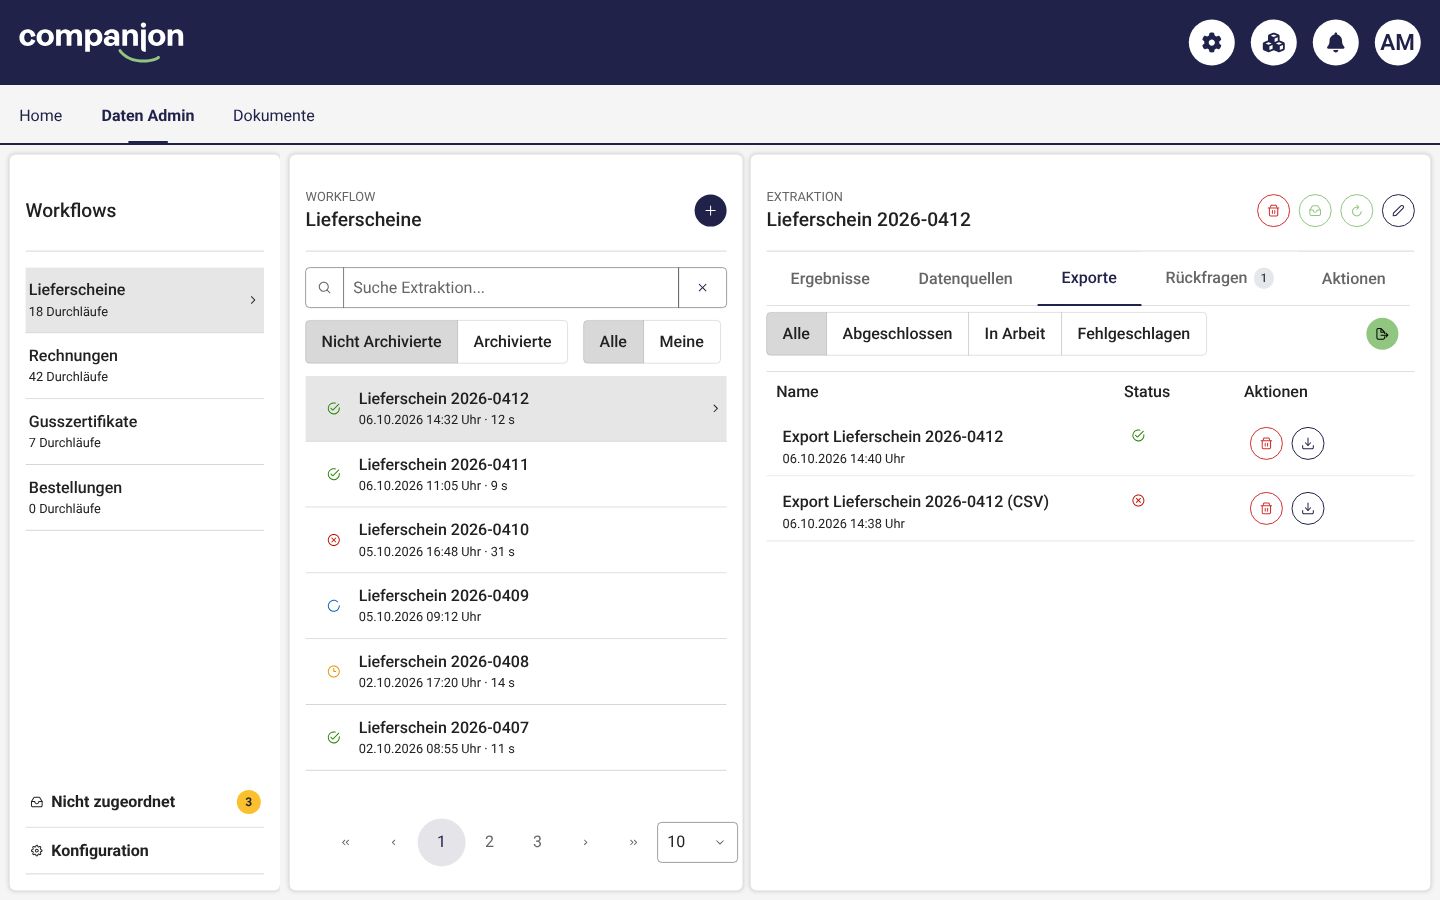Click the search magnifier icon
1440x900 pixels.
pyautogui.click(x=324, y=287)
